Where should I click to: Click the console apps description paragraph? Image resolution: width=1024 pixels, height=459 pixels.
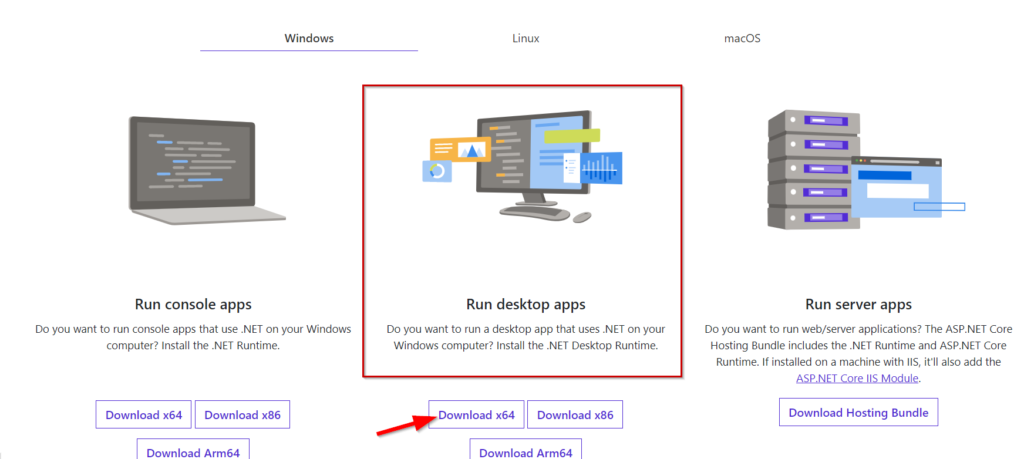click(193, 337)
